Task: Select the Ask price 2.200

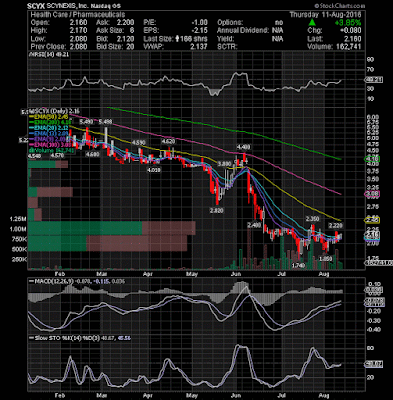Action: pyautogui.click(x=125, y=23)
